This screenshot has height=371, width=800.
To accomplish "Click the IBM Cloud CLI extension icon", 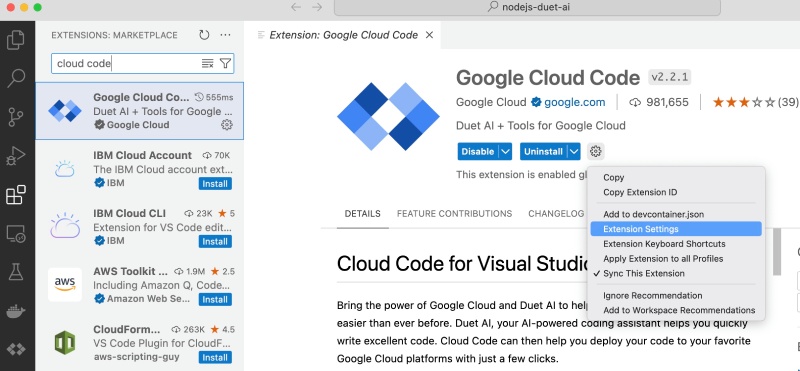I will 65,227.
